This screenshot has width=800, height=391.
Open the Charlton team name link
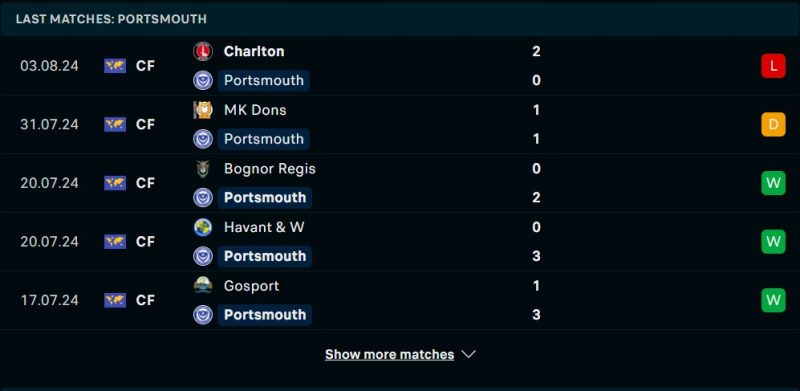pyautogui.click(x=254, y=52)
